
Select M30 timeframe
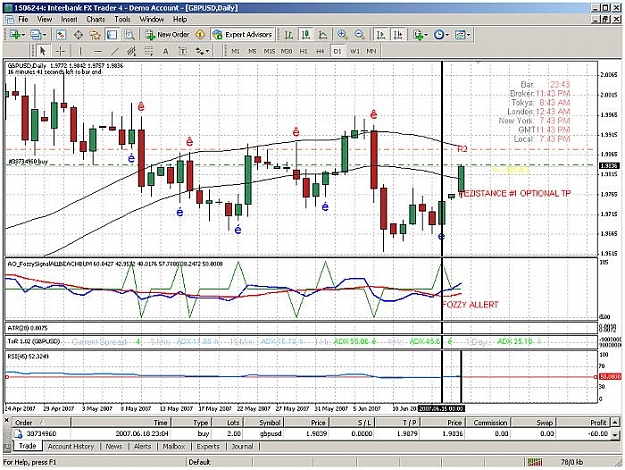click(x=286, y=51)
